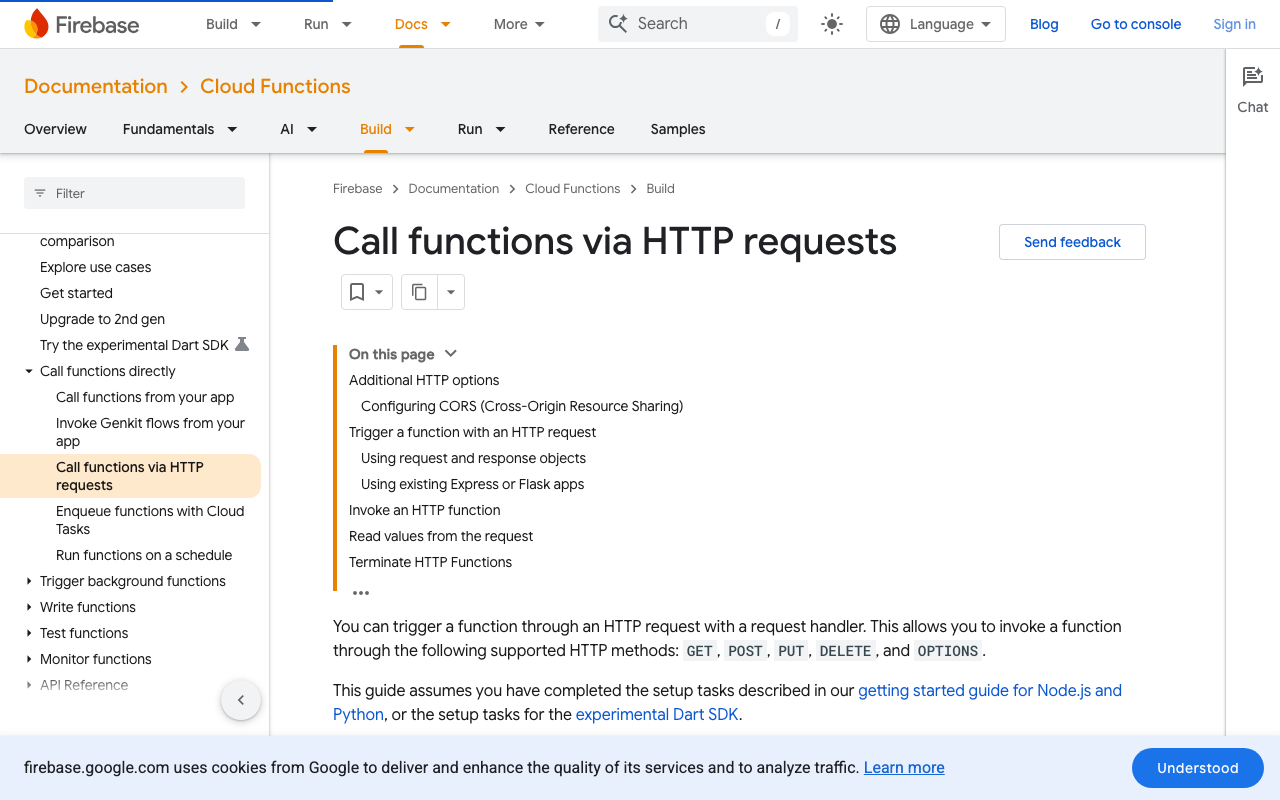Open the Overview tab
The width and height of the screenshot is (1280, 800).
(x=55, y=129)
